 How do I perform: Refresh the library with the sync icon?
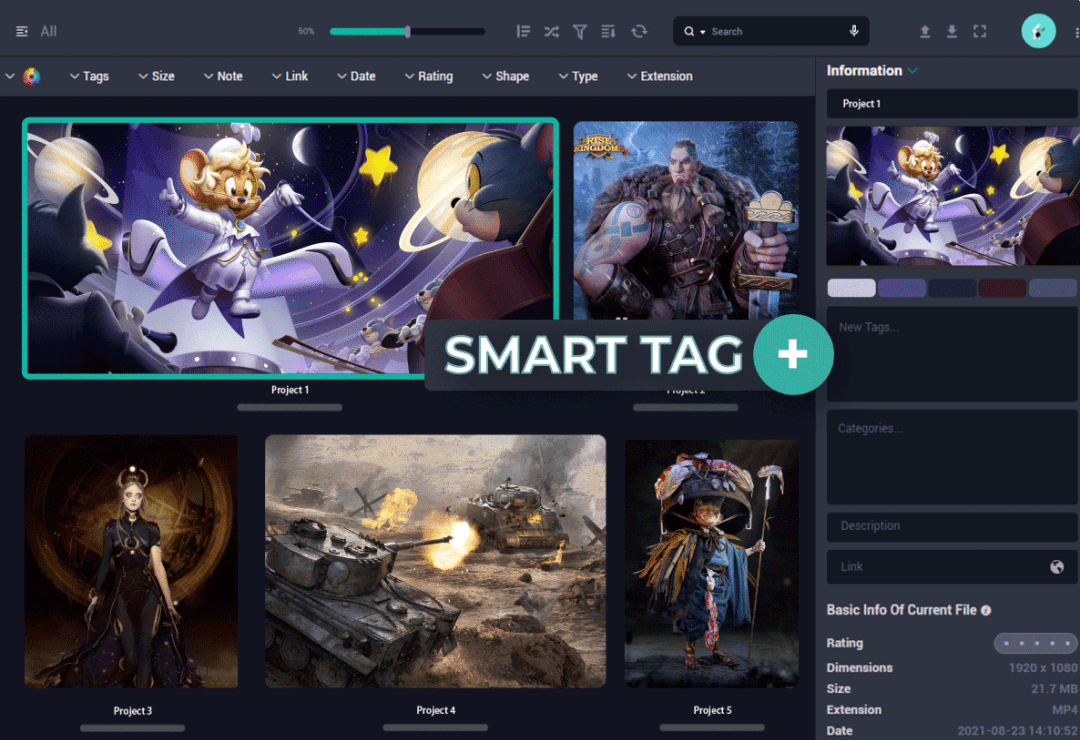(x=639, y=31)
